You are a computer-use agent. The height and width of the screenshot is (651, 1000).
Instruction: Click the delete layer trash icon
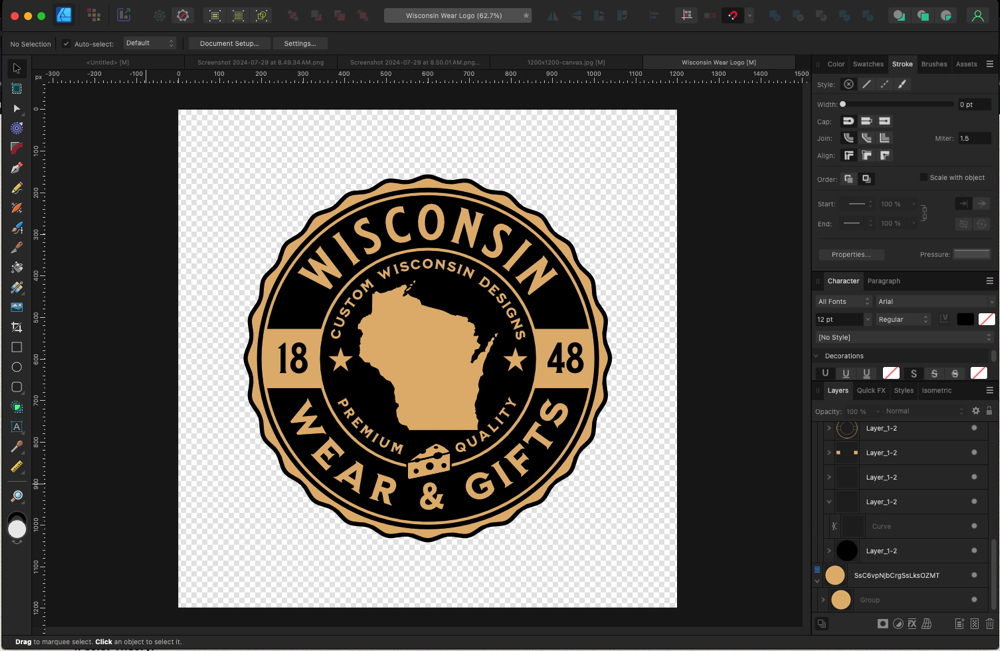pos(990,624)
